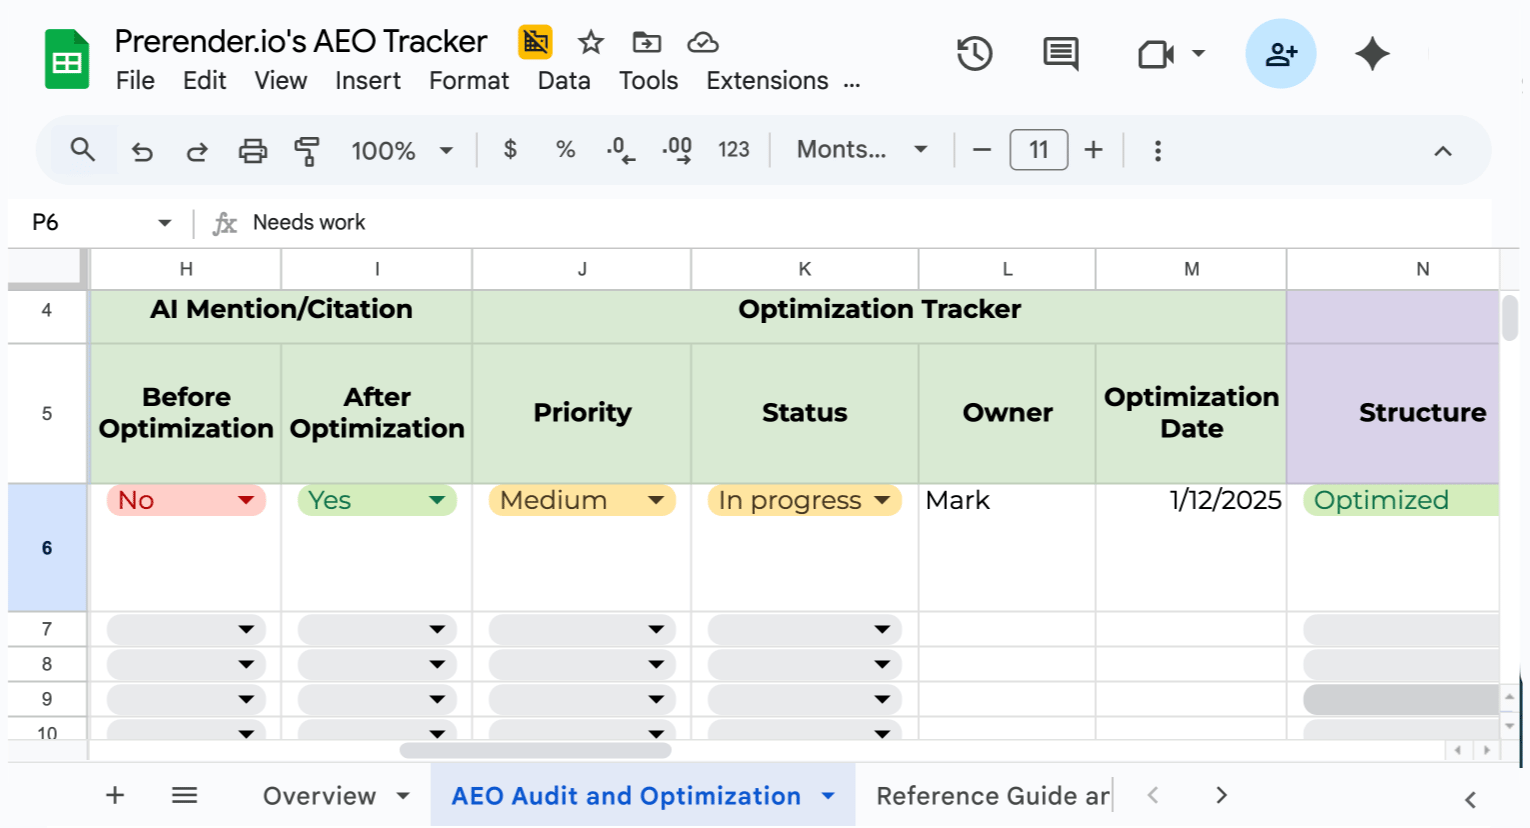The height and width of the screenshot is (828, 1530).
Task: Format selection as currency
Action: 510,150
